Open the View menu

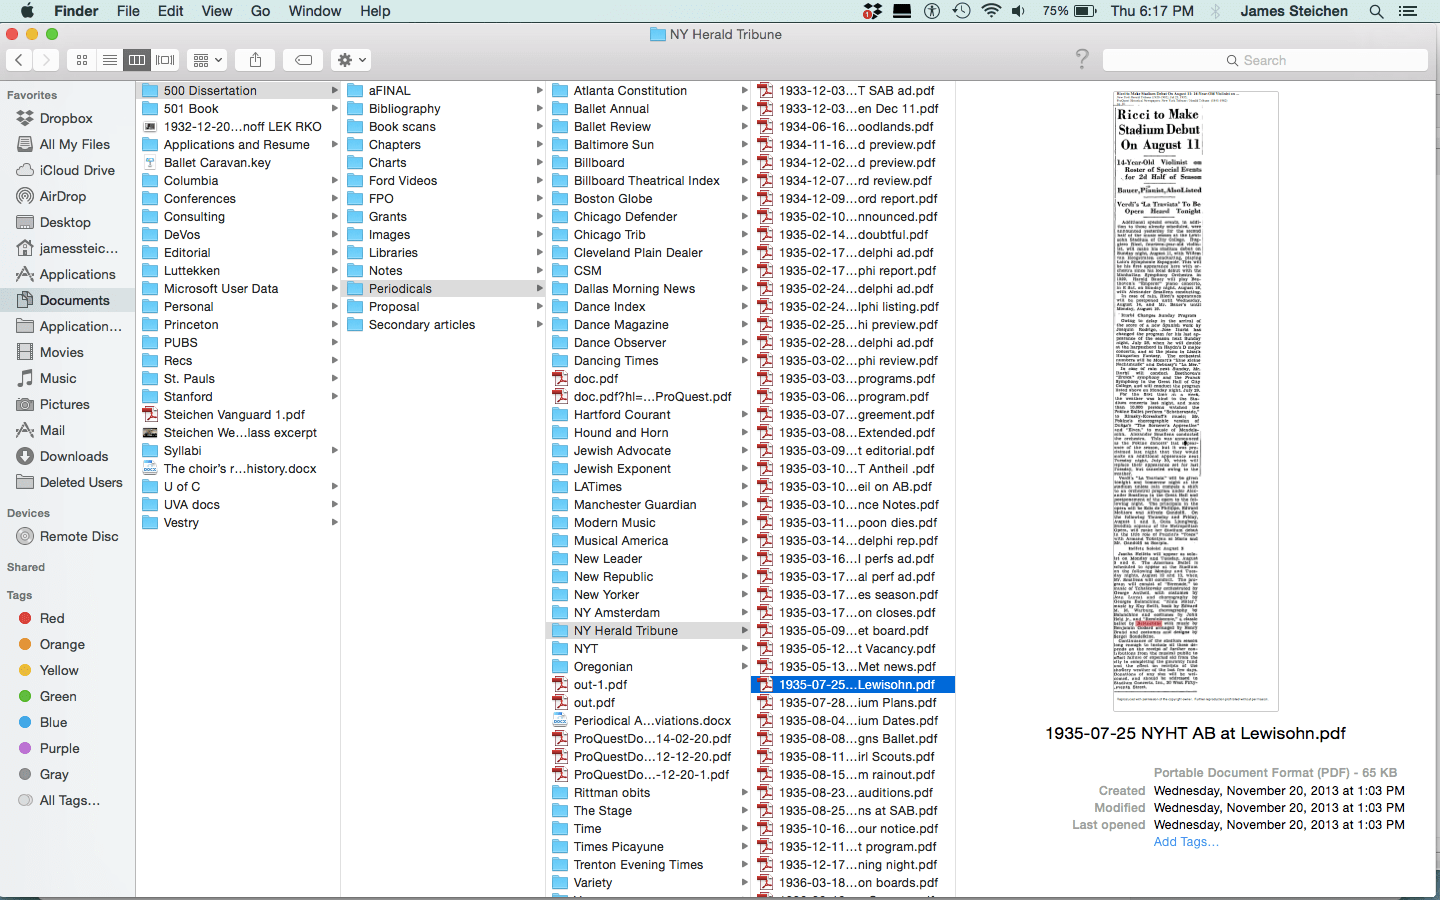click(x=217, y=11)
